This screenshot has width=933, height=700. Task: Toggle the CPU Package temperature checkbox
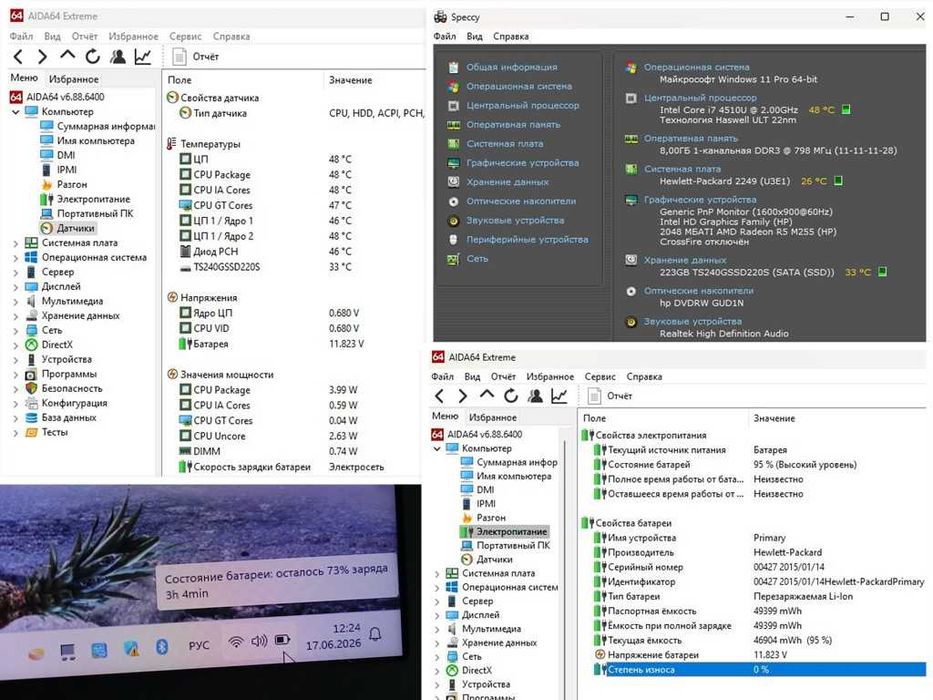(x=186, y=174)
